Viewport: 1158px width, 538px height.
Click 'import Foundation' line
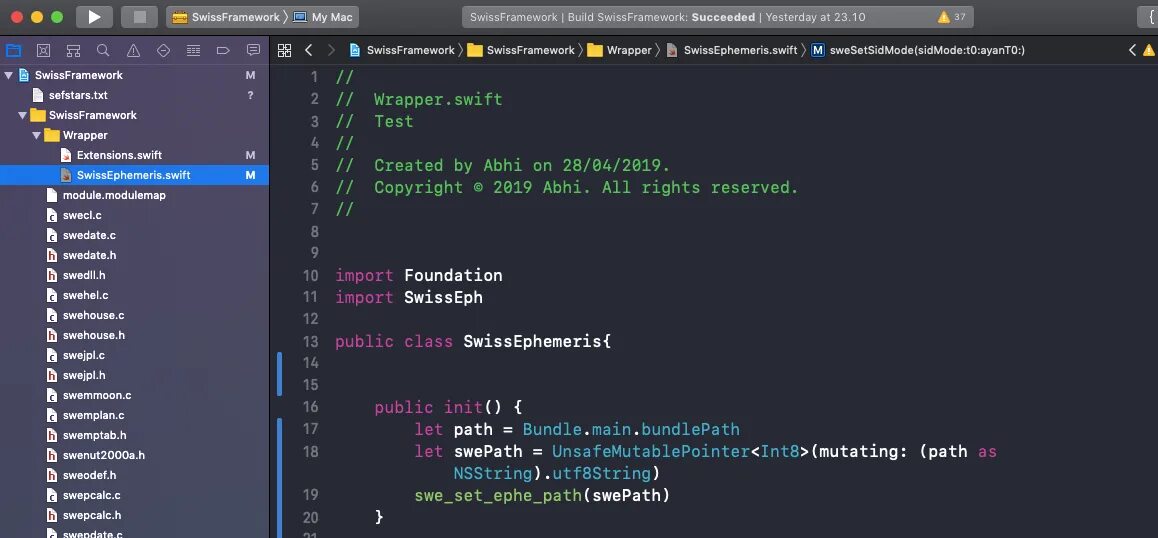coord(419,276)
